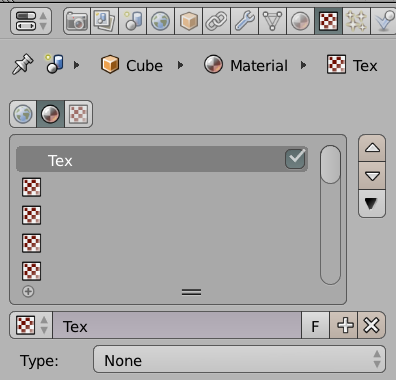Add a new texture with plus button

[344, 325]
